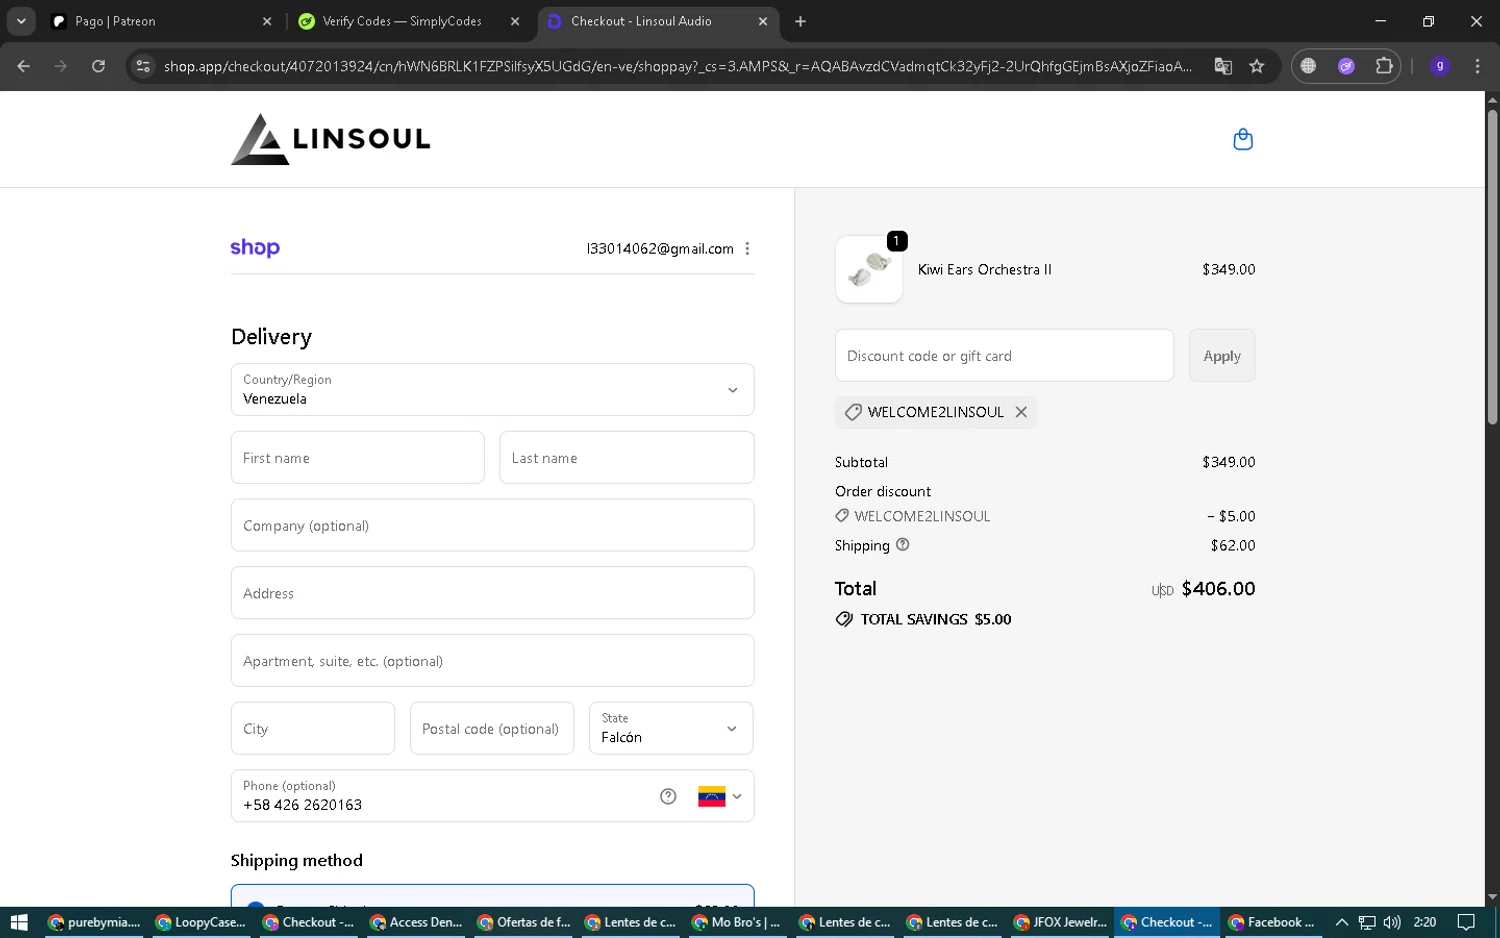Open the Facebook taskbar window

[x=1274, y=922]
